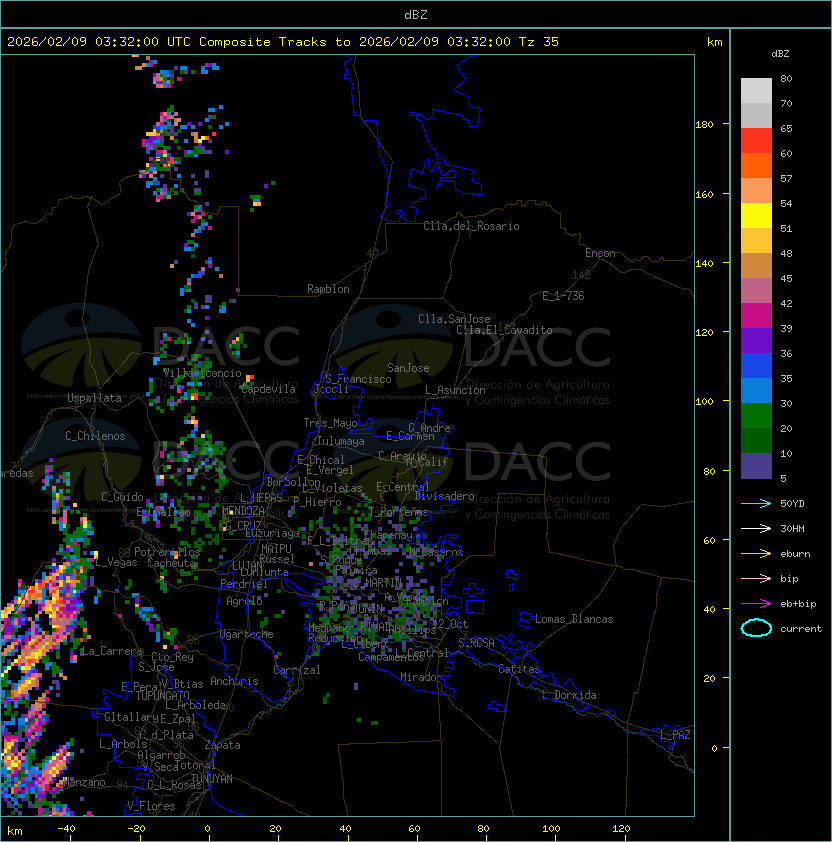Click the 'Divisadero' map label
The width and height of the screenshot is (832, 842).
point(445,496)
